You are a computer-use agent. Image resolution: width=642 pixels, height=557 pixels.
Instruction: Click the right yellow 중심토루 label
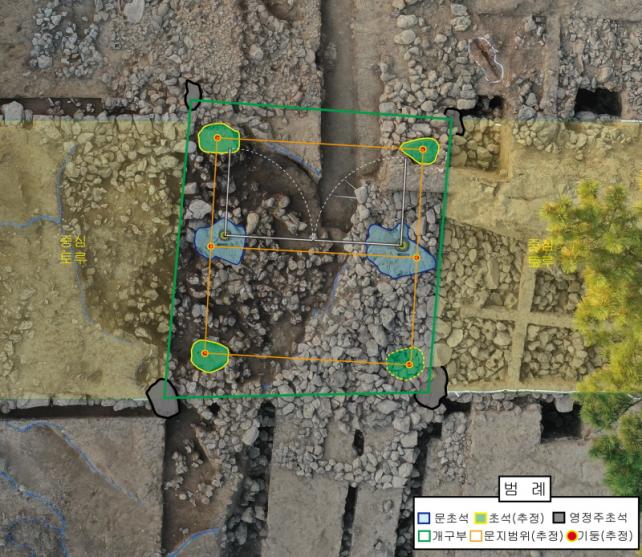pyautogui.click(x=540, y=252)
